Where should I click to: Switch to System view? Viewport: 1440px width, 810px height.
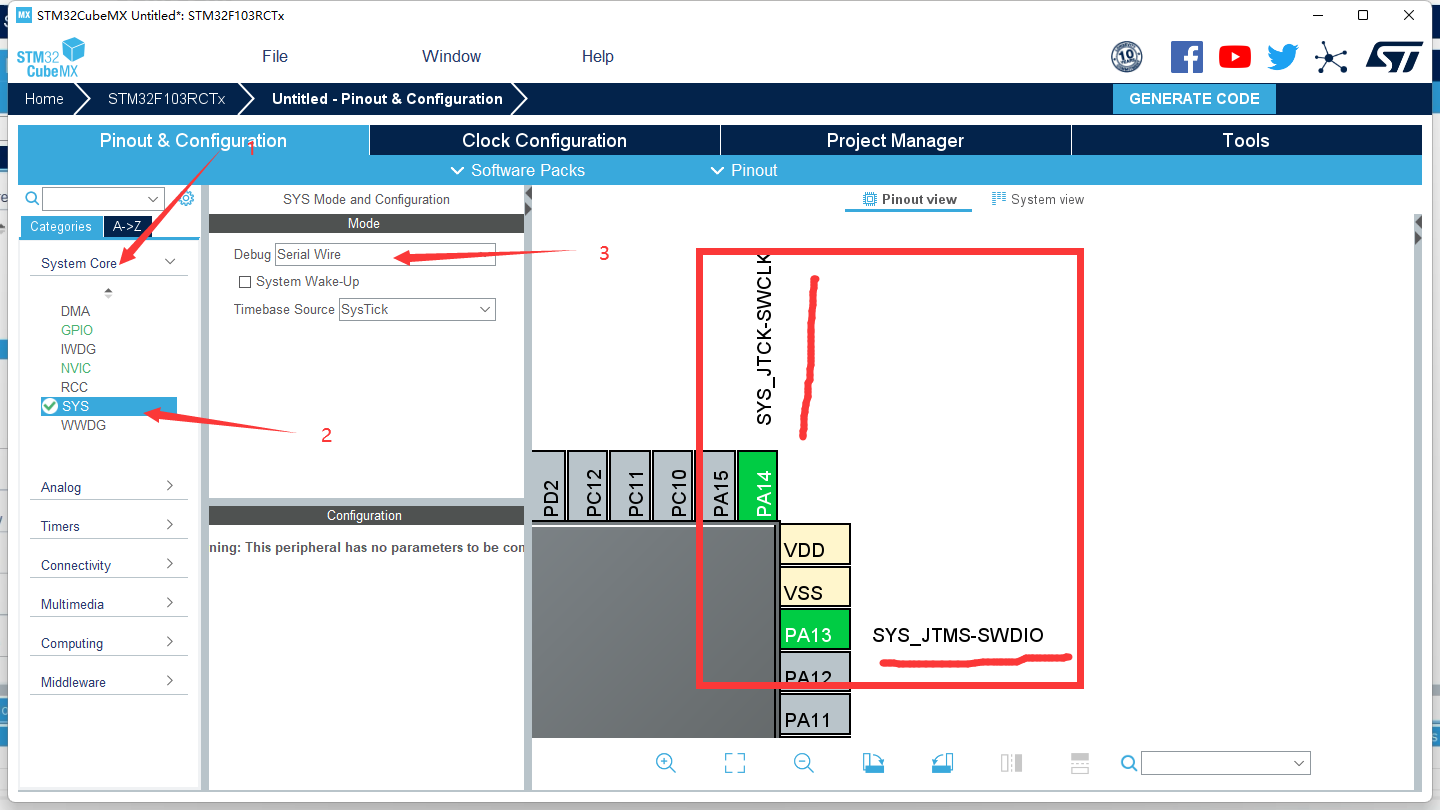pyautogui.click(x=1038, y=199)
